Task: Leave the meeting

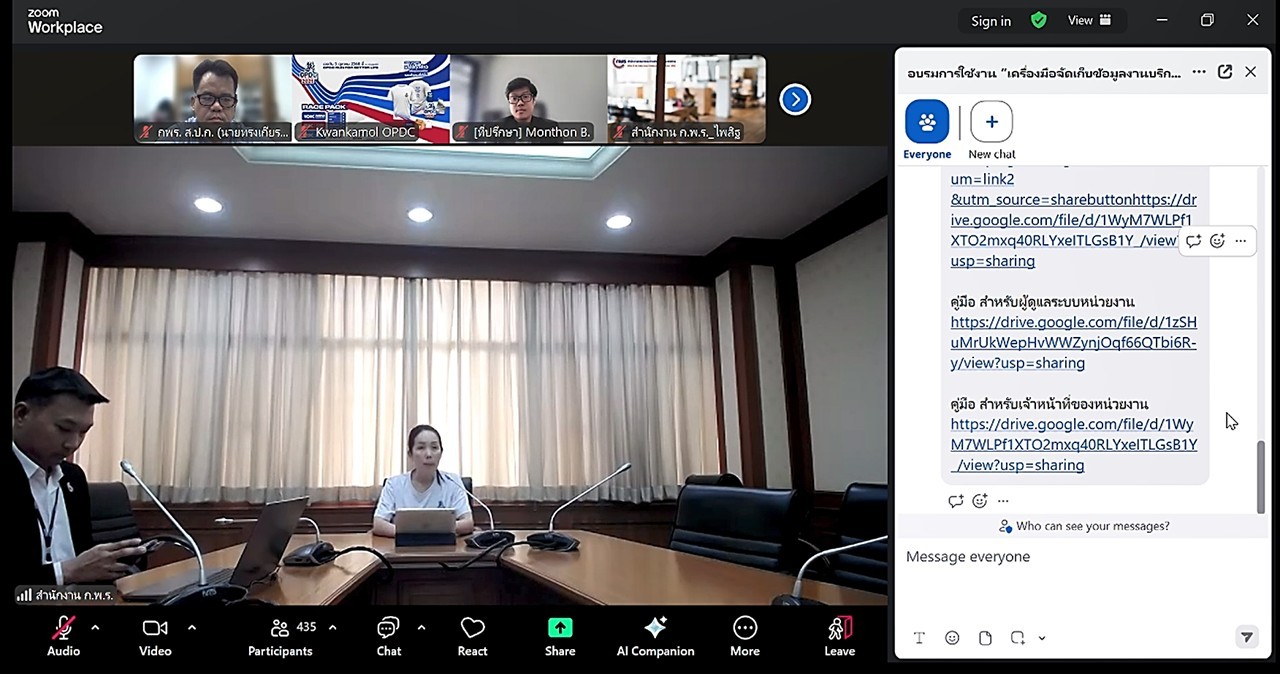Action: tap(839, 636)
